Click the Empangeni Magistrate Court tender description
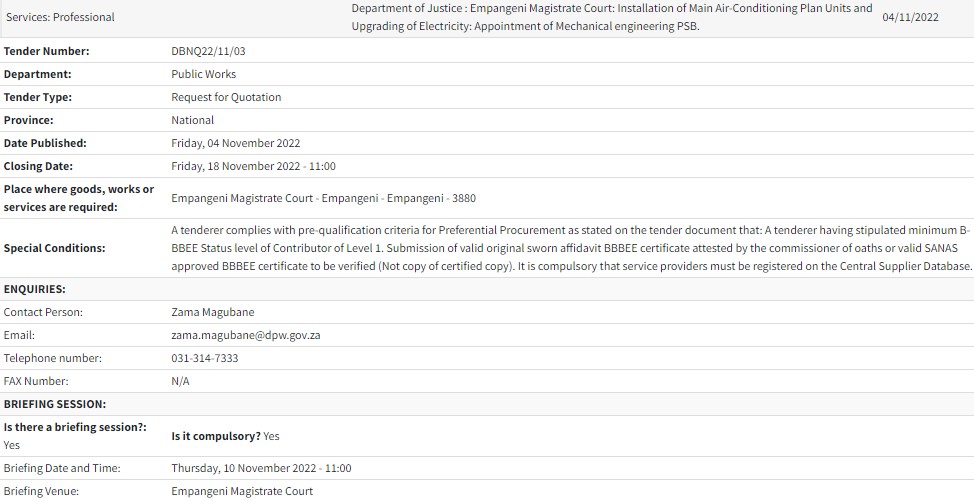Image resolution: width=974 pixels, height=501 pixels. tap(611, 17)
